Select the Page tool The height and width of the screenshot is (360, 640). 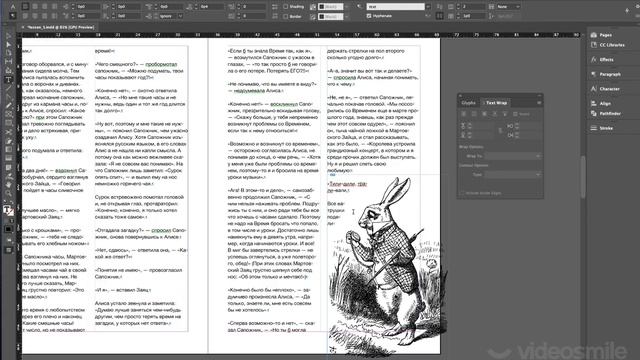8,53
